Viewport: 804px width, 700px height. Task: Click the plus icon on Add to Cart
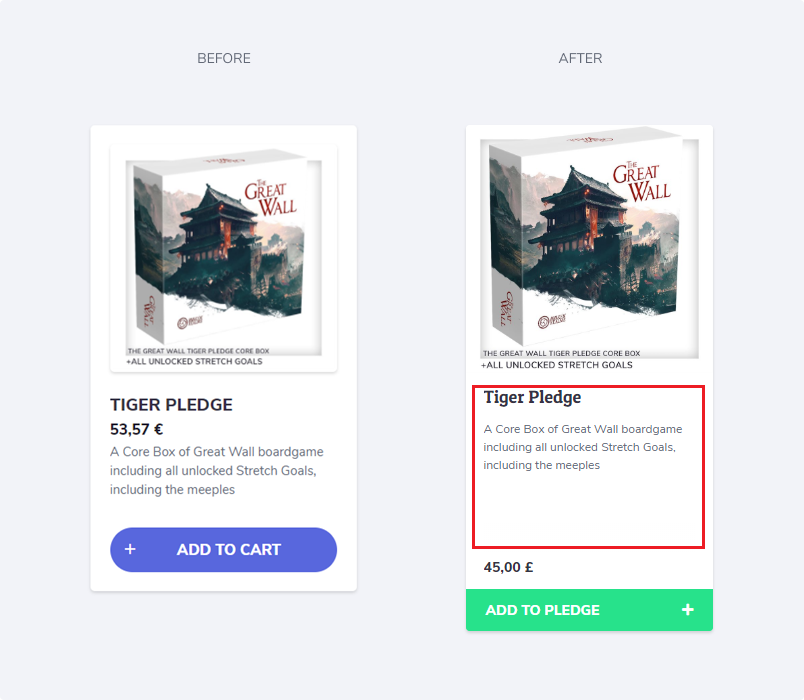(130, 549)
